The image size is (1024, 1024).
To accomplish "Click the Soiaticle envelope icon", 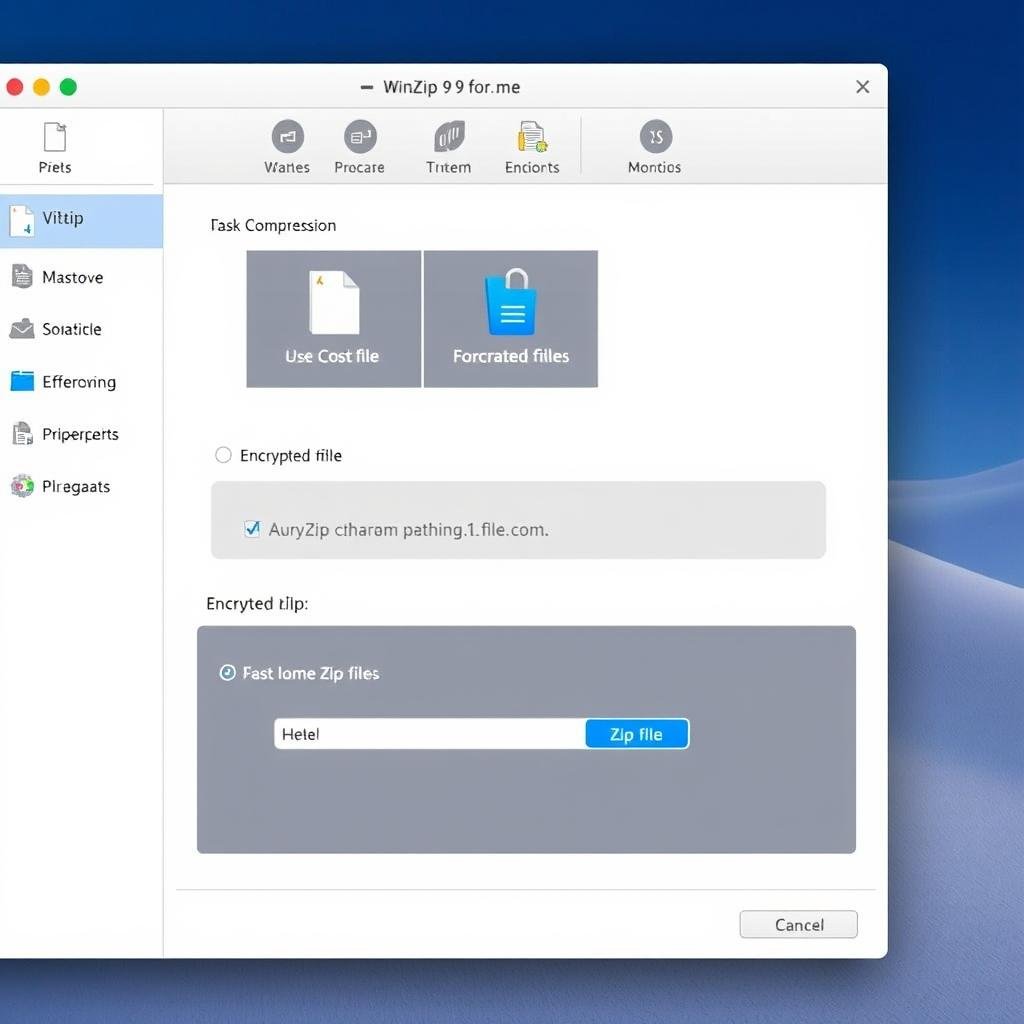I will (x=22, y=328).
